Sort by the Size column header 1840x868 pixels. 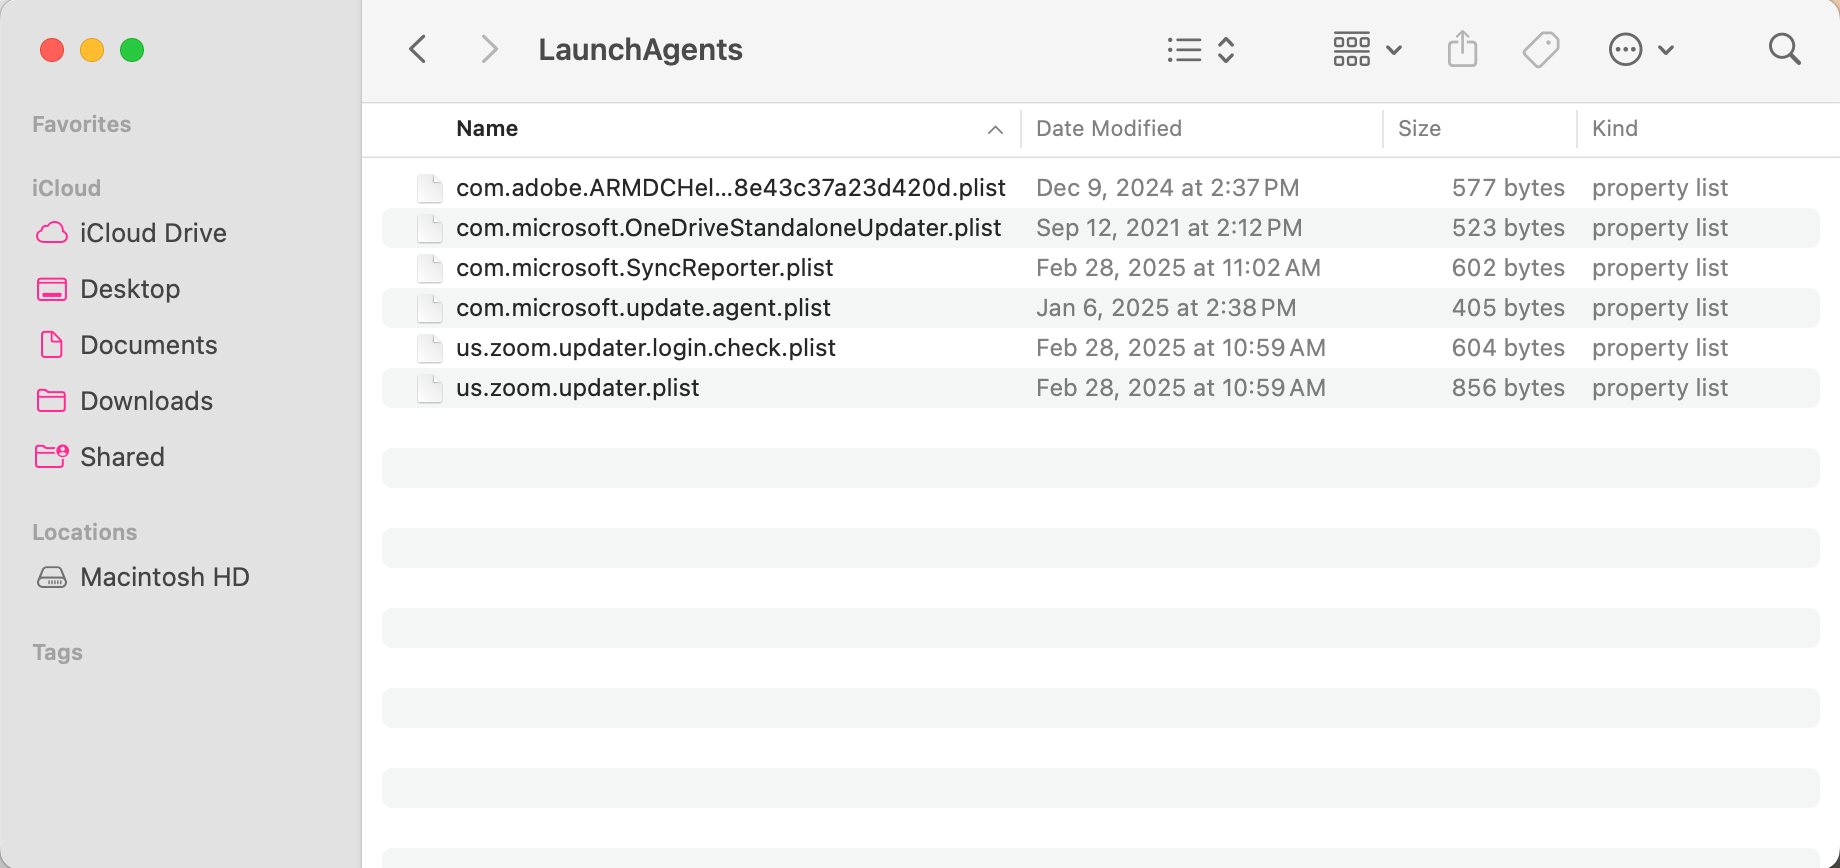[x=1419, y=128]
